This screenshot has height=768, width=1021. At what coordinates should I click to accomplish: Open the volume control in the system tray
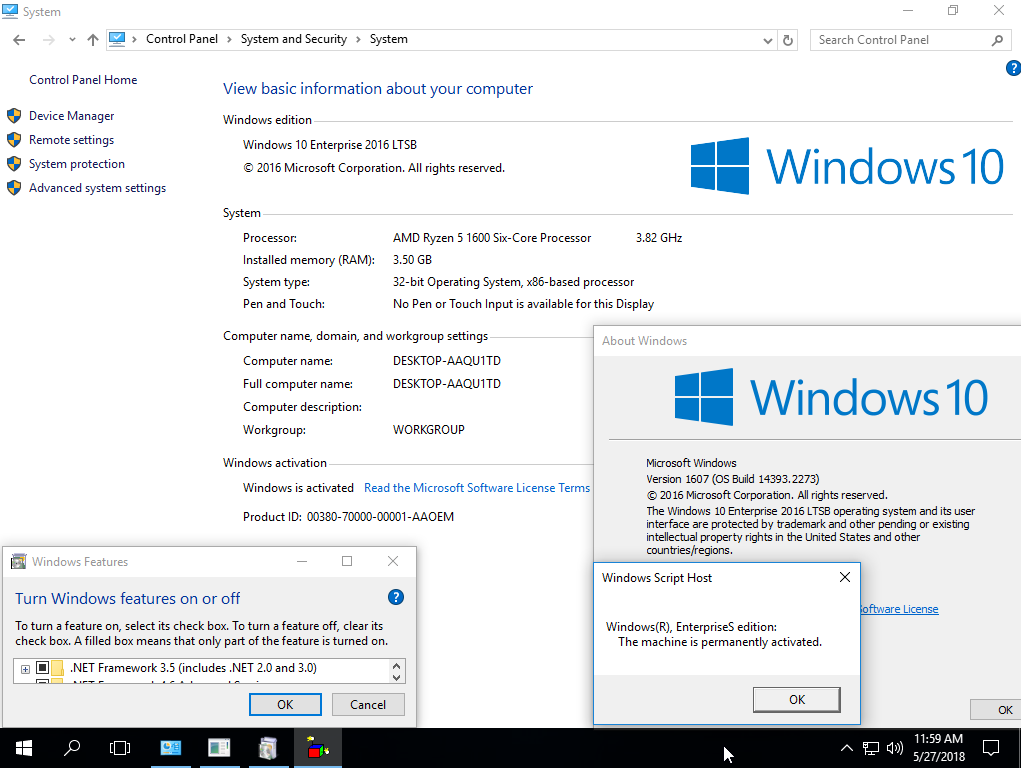[895, 748]
